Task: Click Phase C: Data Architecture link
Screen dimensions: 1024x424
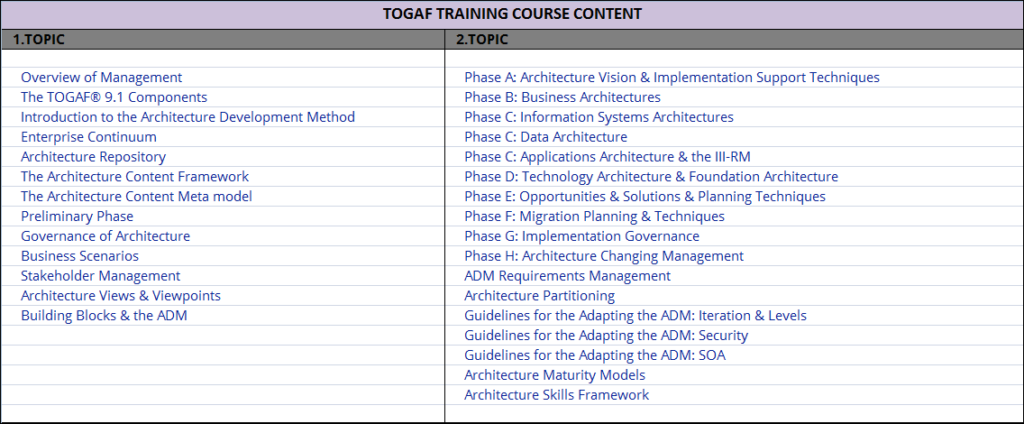Action: 546,137
